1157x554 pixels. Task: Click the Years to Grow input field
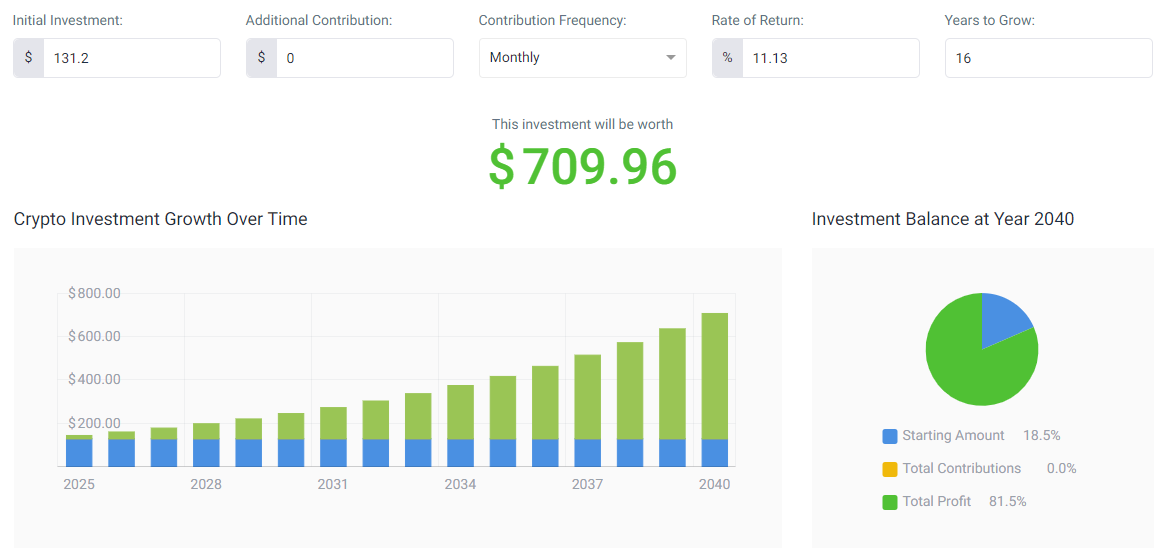point(1049,58)
